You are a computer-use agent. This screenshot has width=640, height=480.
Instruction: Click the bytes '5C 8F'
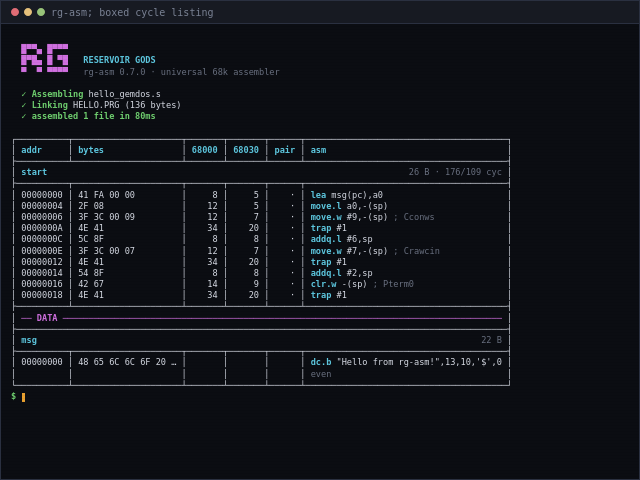pos(91,239)
